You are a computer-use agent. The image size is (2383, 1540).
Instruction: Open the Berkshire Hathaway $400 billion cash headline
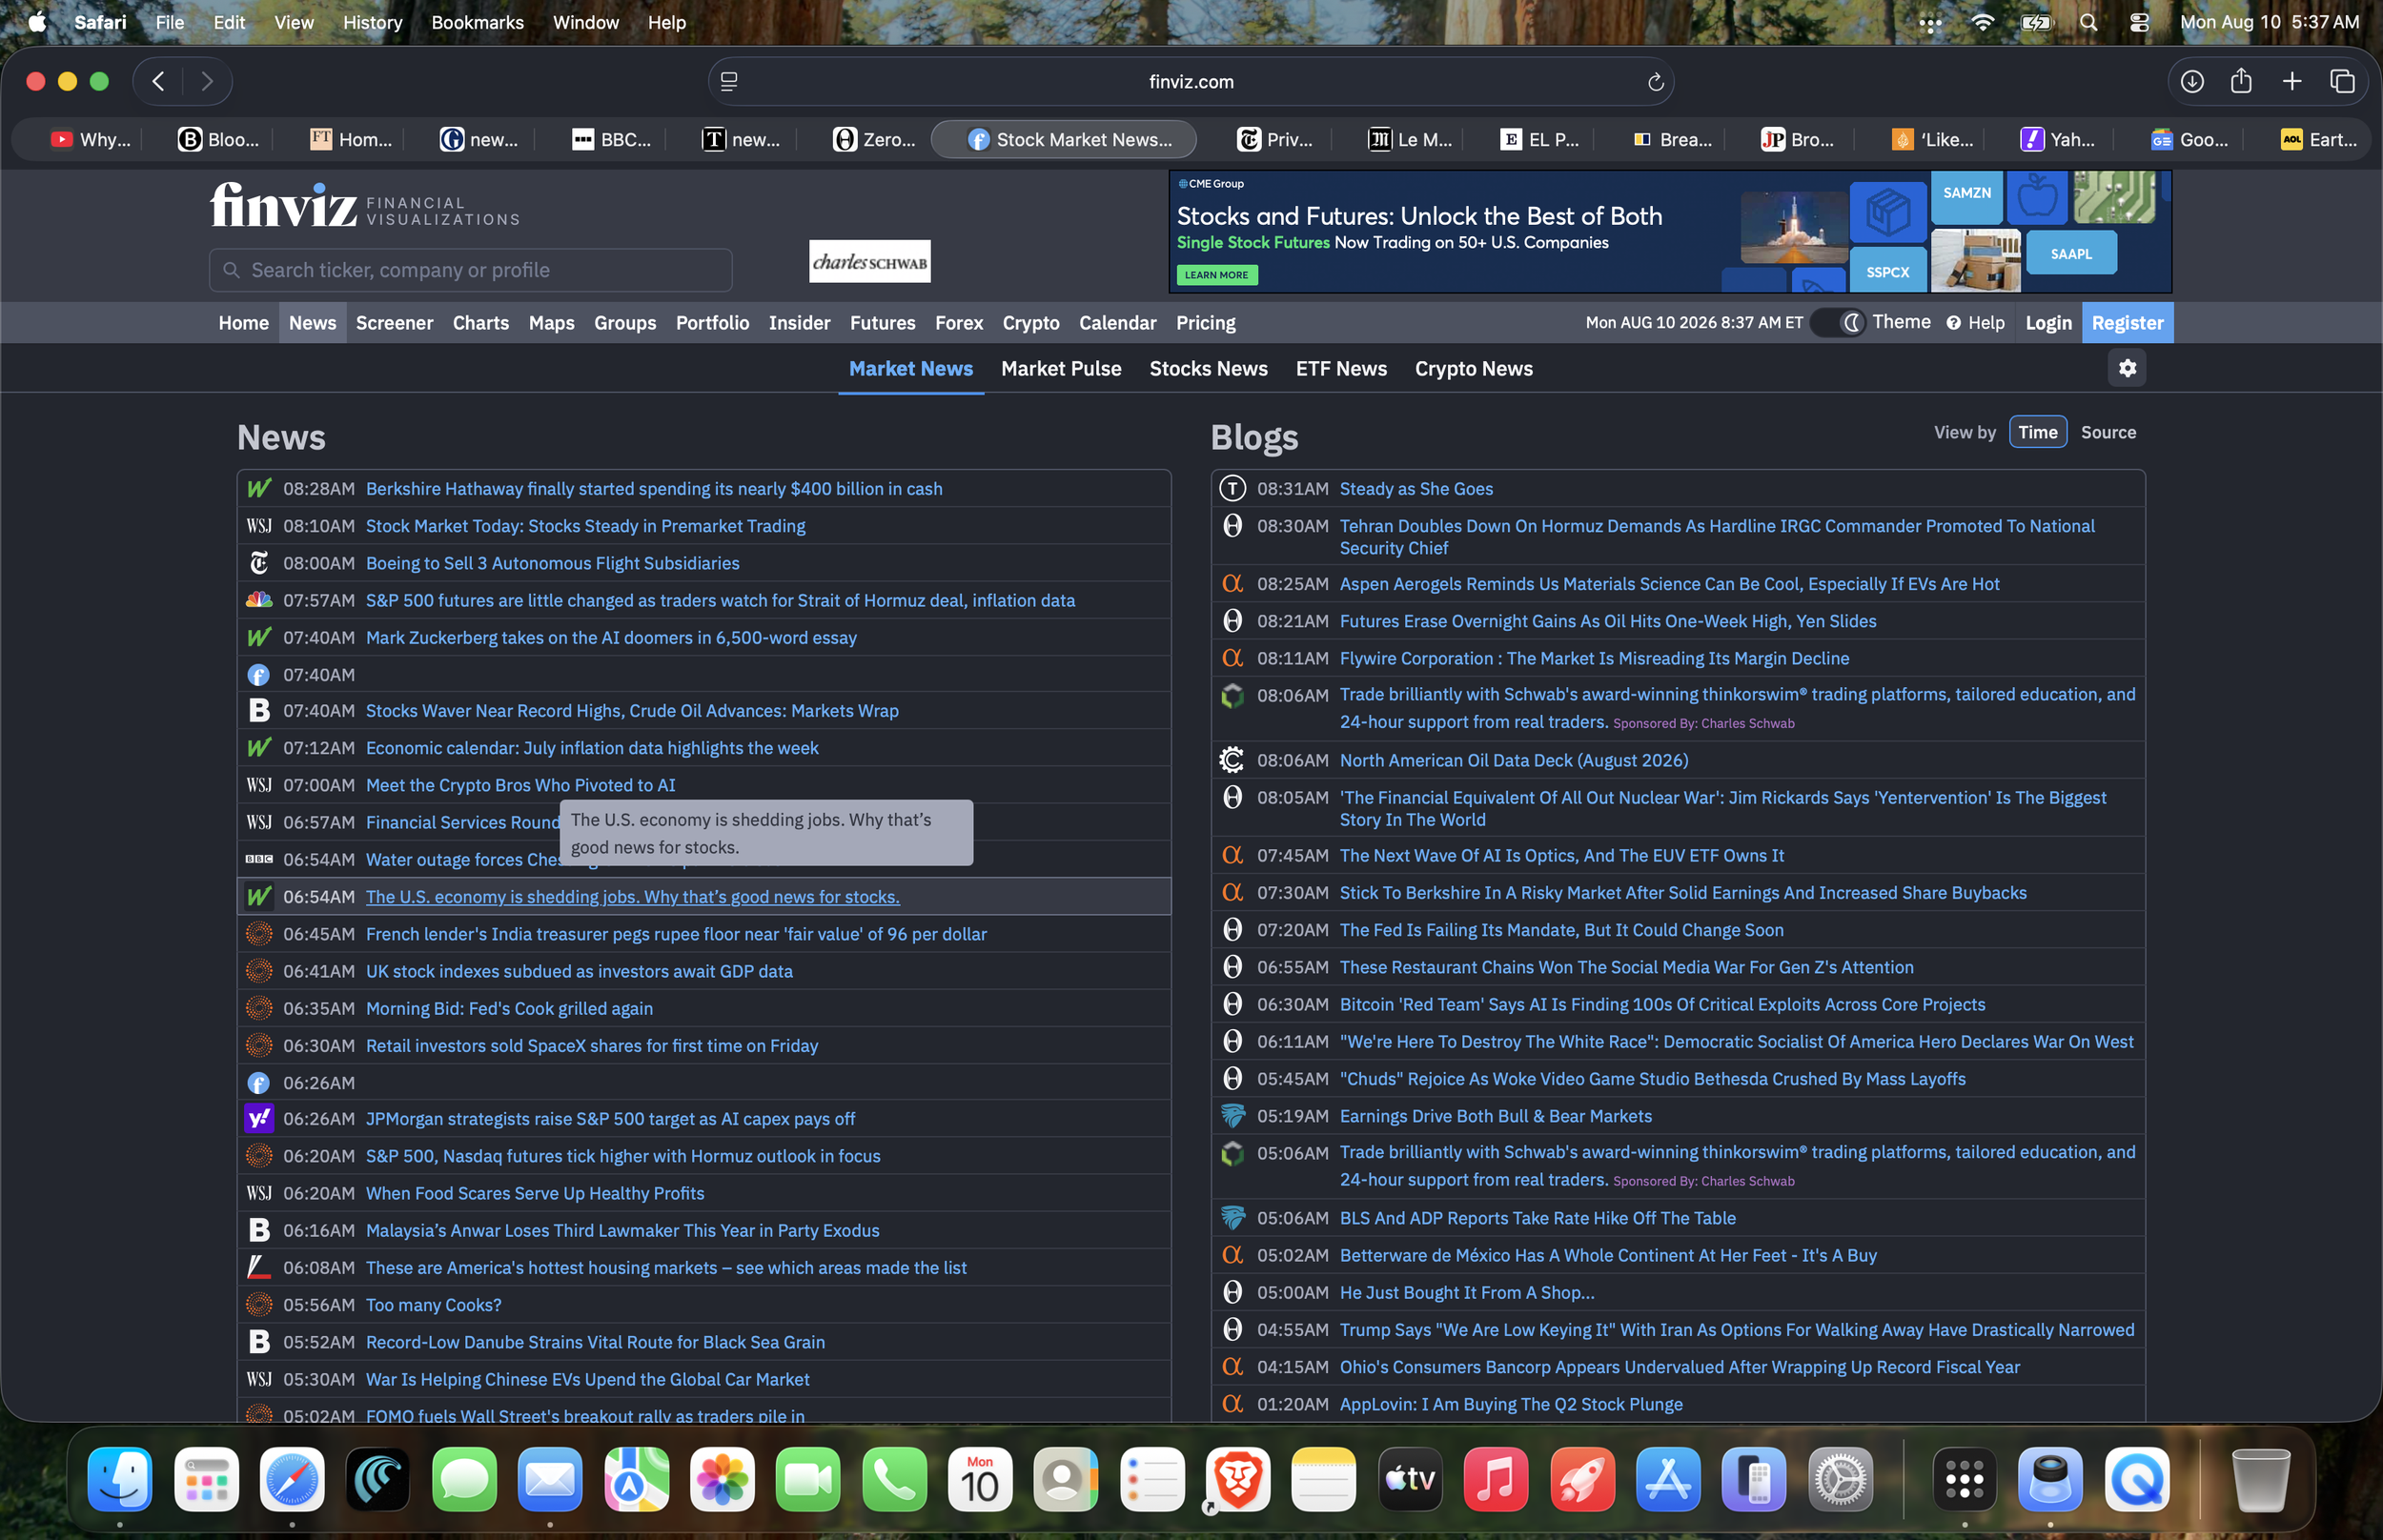[x=654, y=489]
